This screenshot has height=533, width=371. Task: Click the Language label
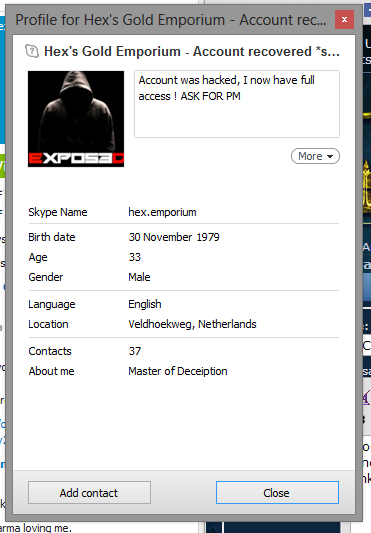(52, 304)
